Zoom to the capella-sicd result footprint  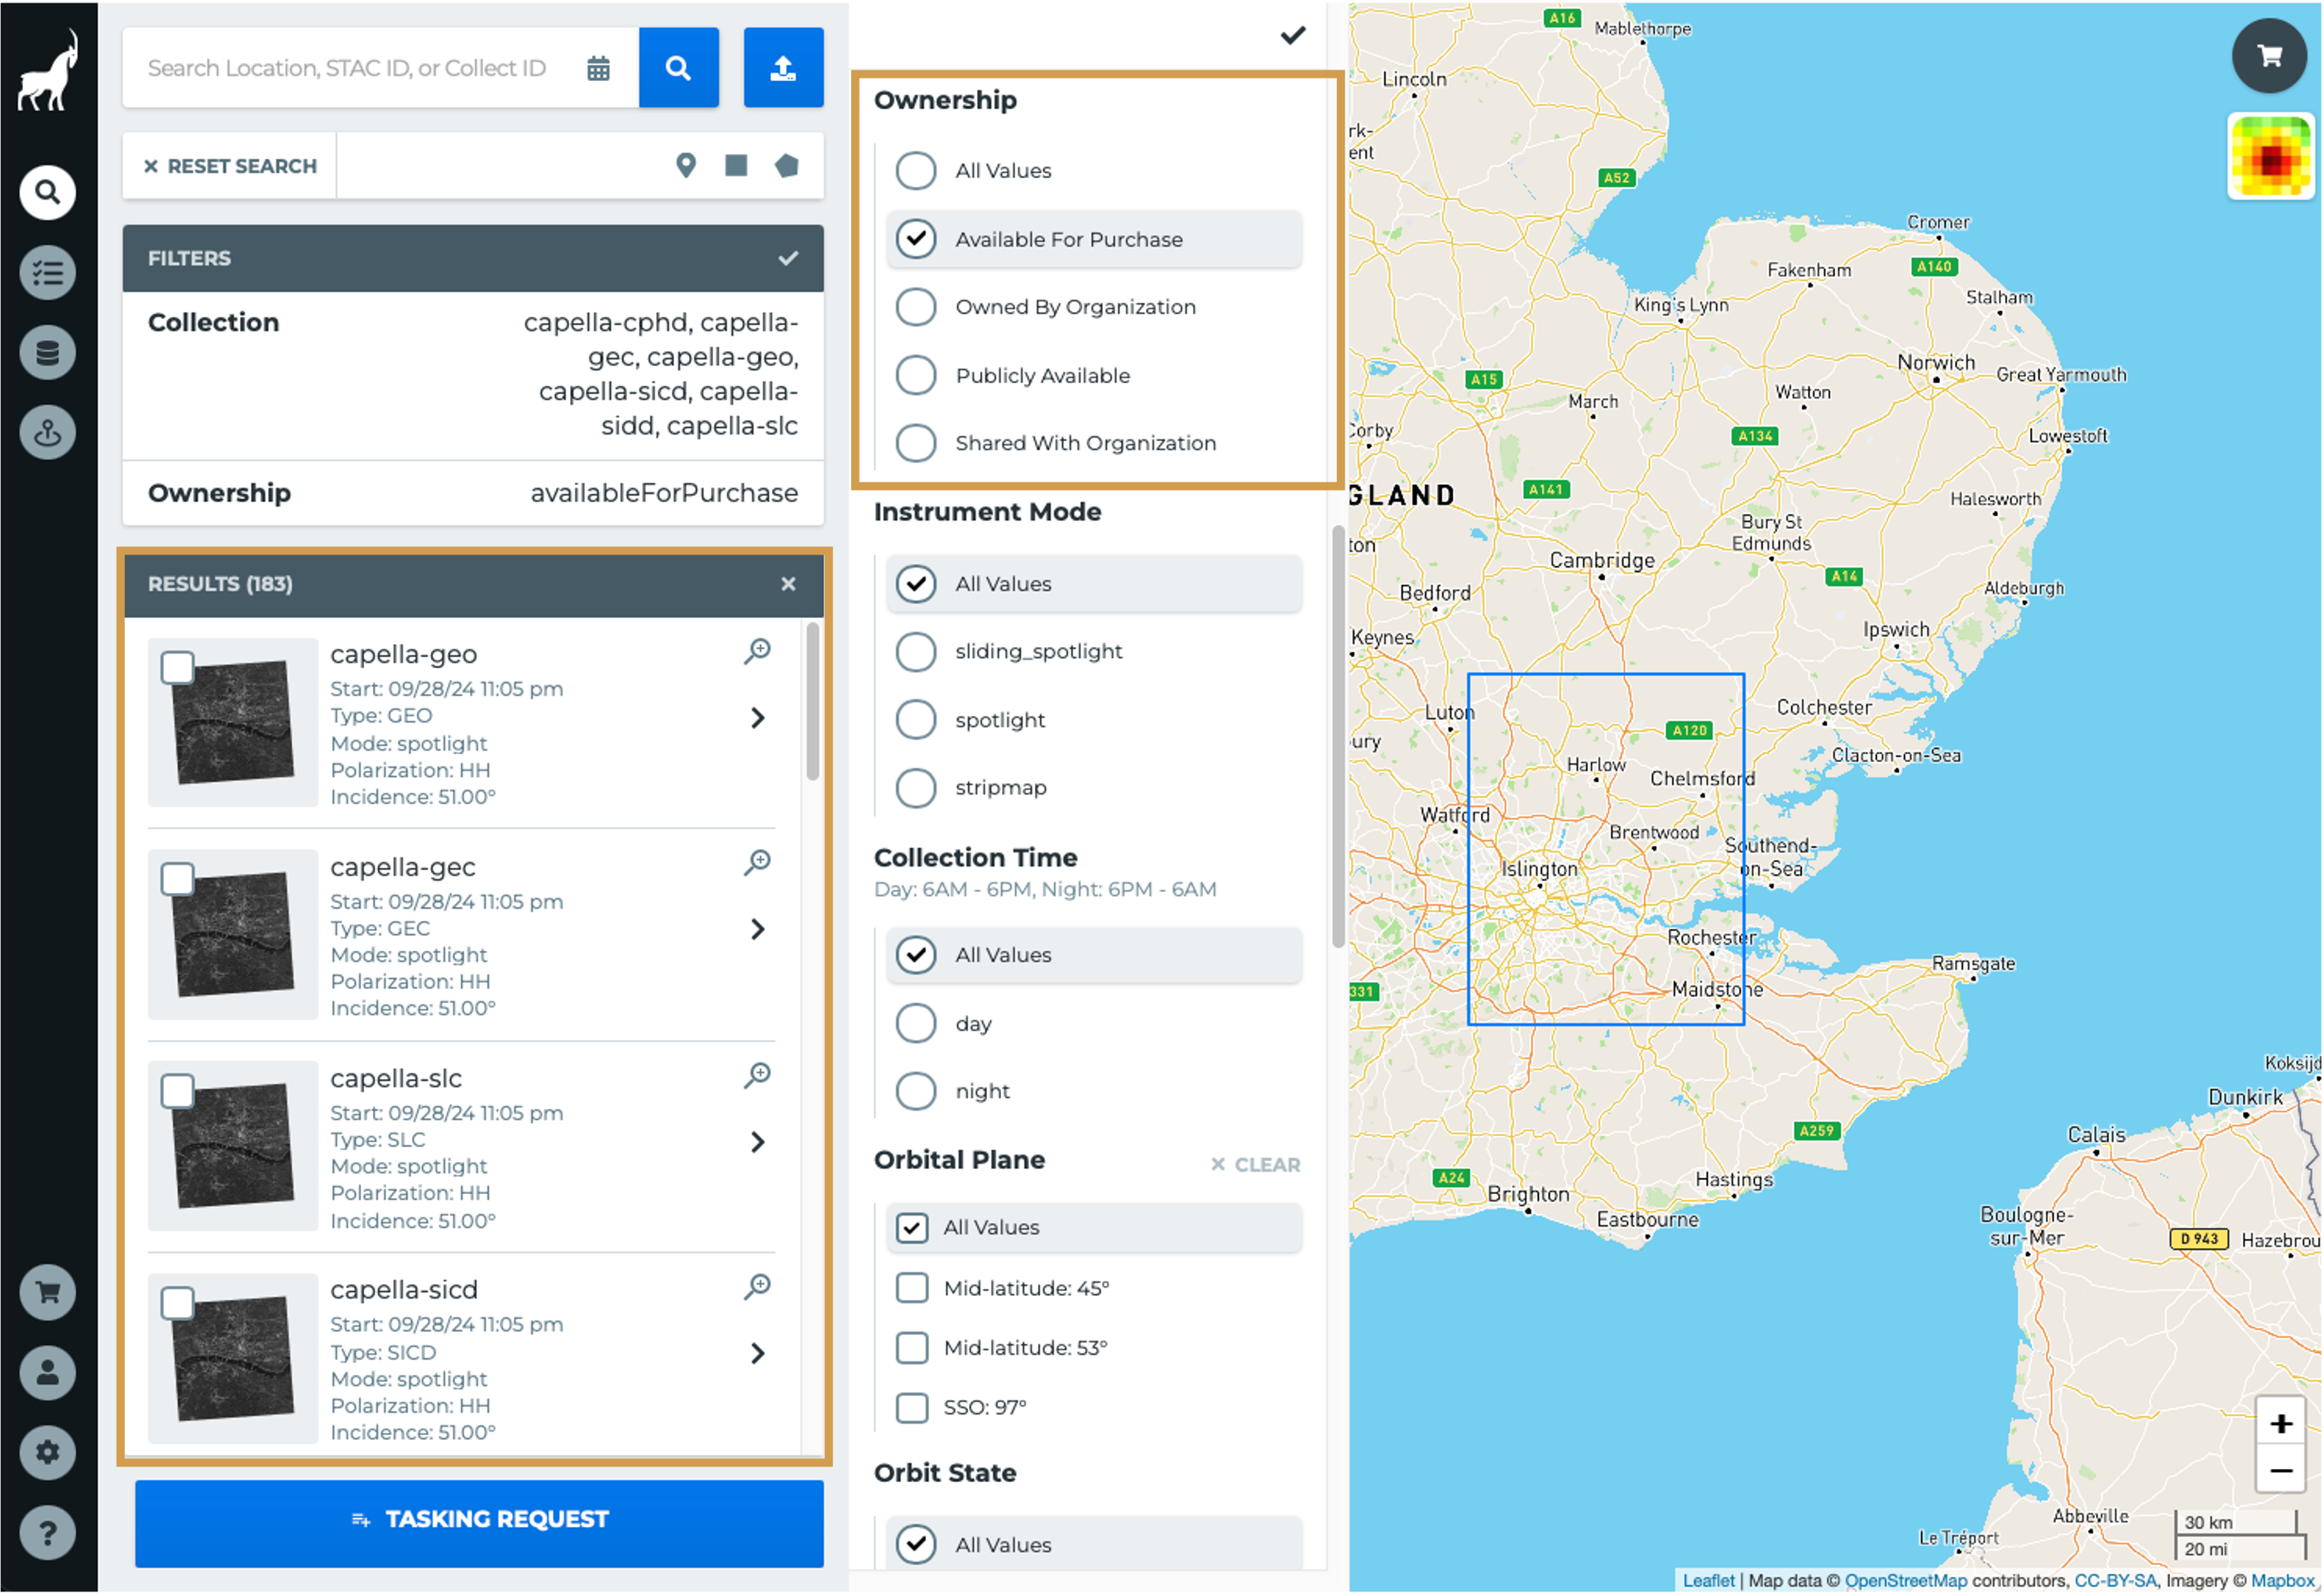pos(758,1287)
